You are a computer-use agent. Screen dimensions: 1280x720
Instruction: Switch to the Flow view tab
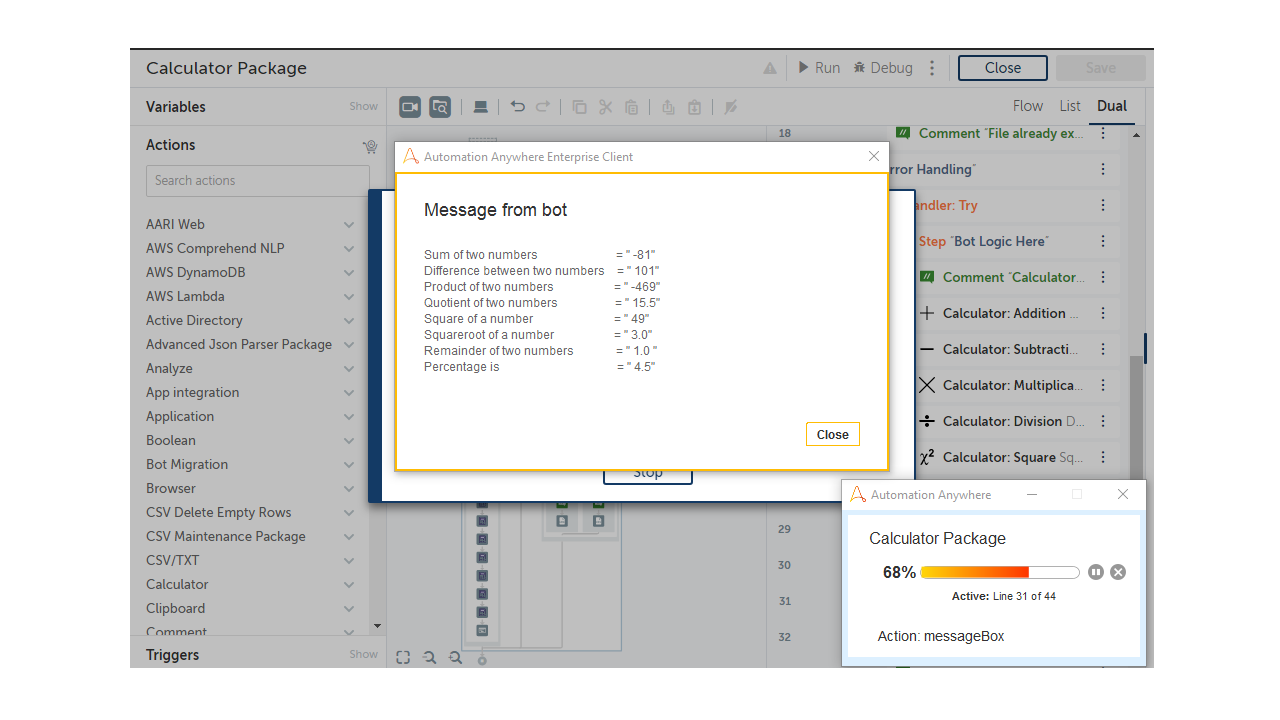[x=1027, y=106]
